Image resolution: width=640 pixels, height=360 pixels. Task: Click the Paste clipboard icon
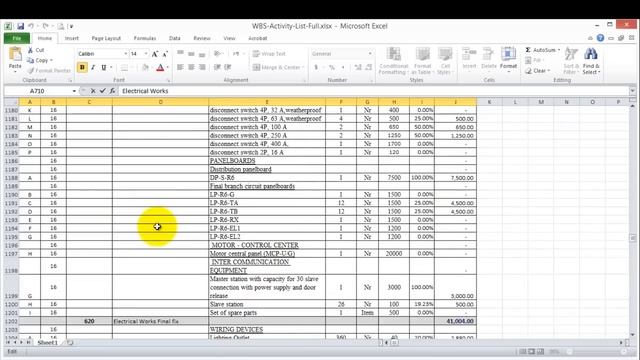coord(15,54)
